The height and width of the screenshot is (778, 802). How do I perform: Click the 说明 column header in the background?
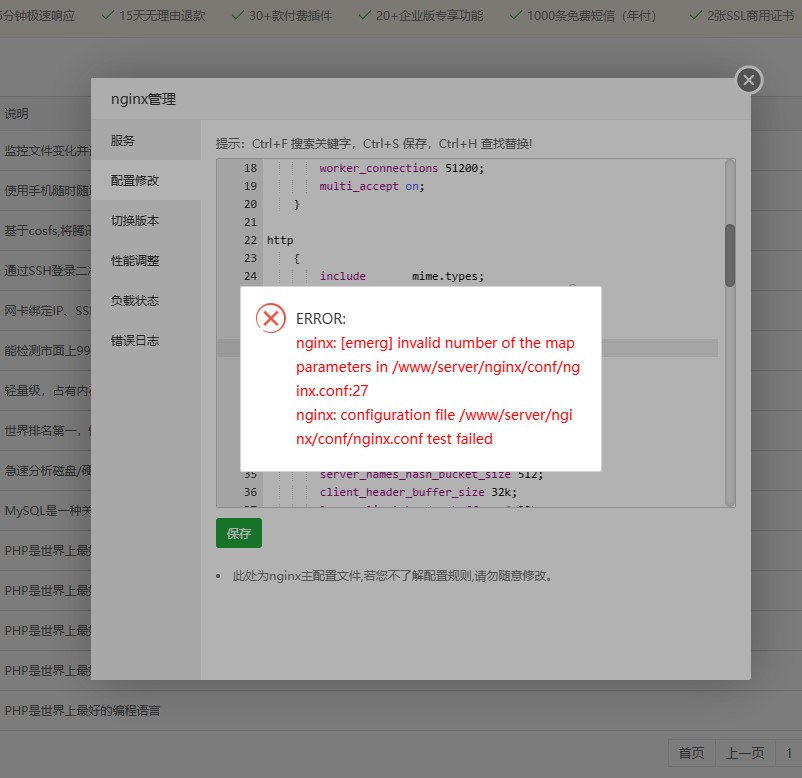coord(16,114)
